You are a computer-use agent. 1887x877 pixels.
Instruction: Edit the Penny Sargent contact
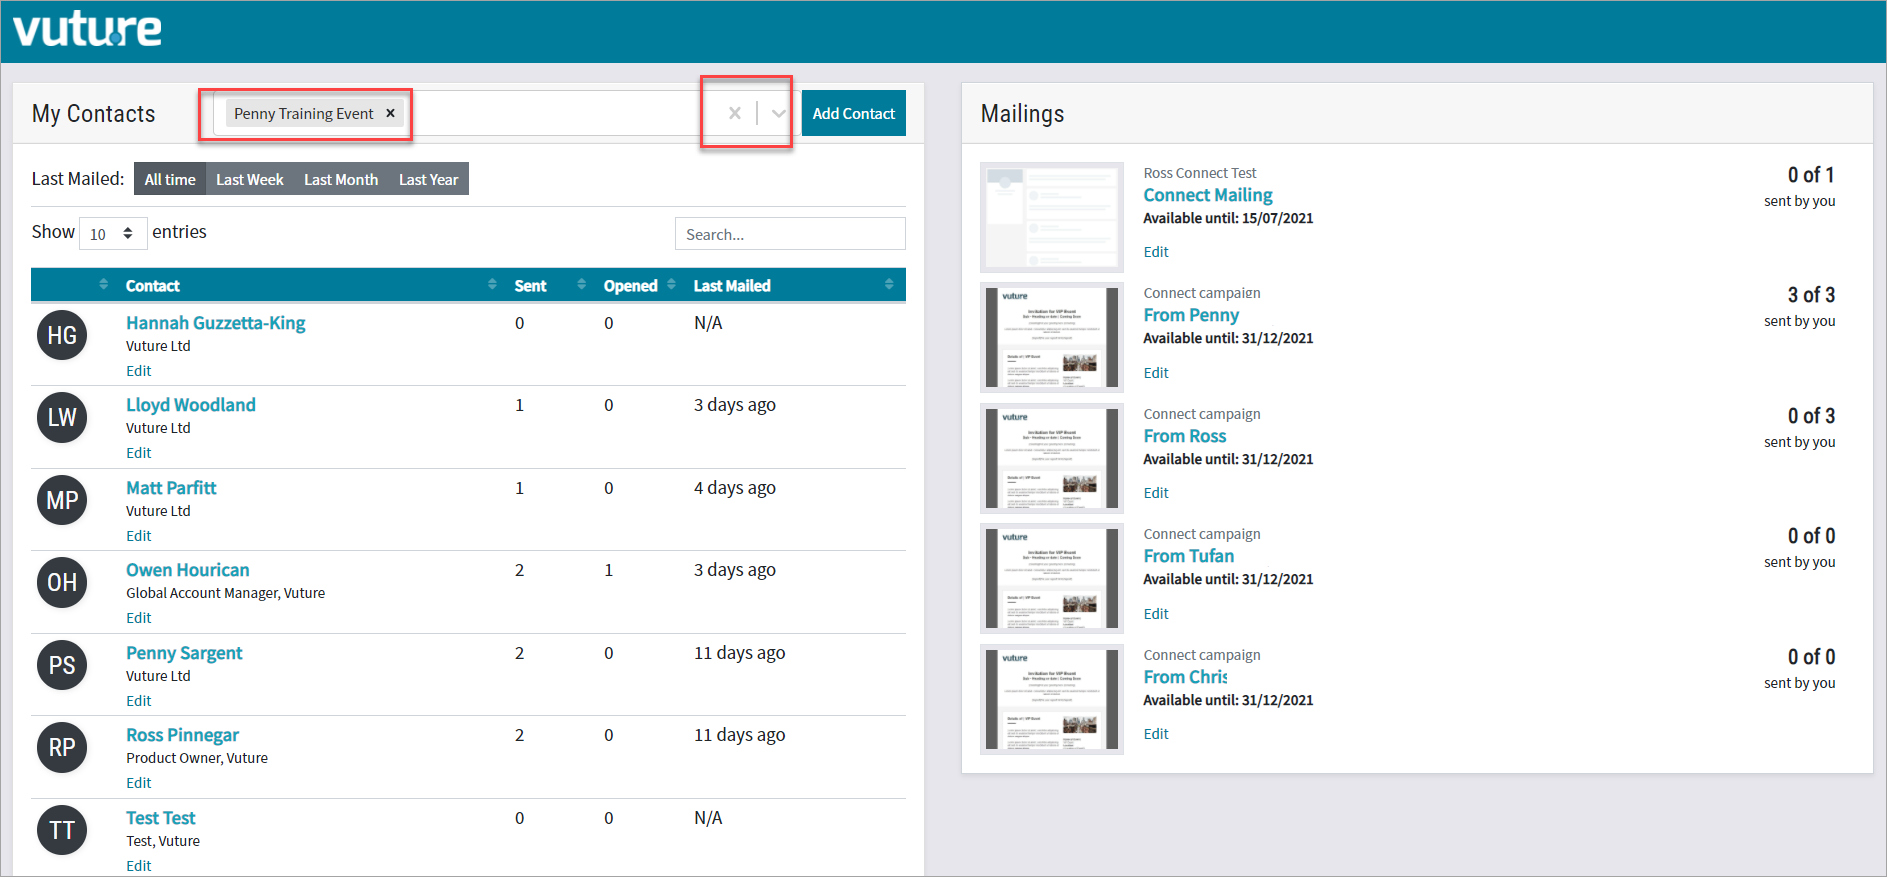[x=139, y=701]
